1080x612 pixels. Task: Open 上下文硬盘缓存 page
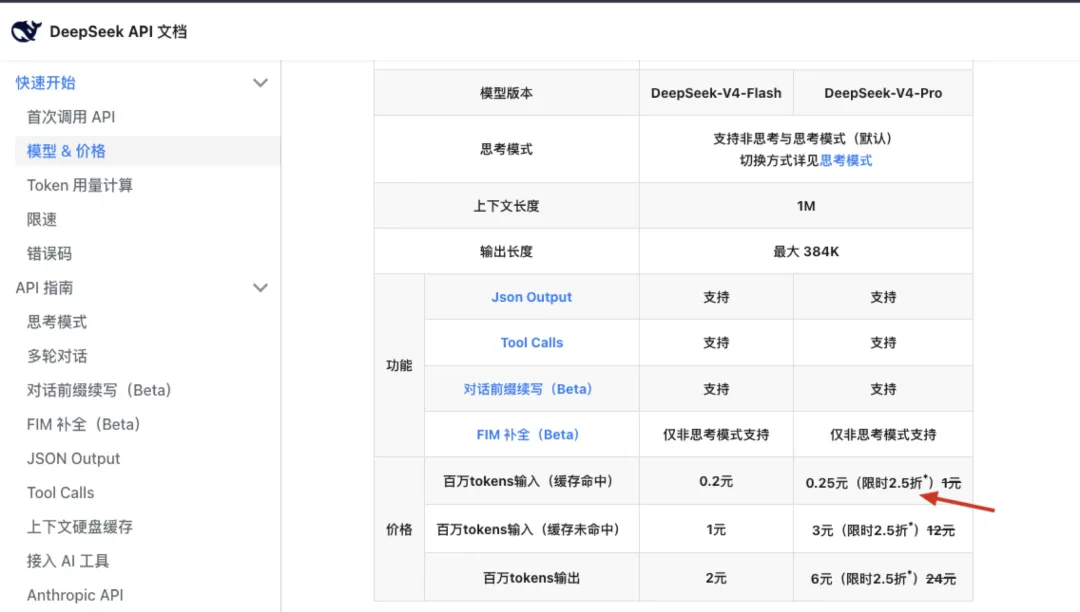click(80, 527)
